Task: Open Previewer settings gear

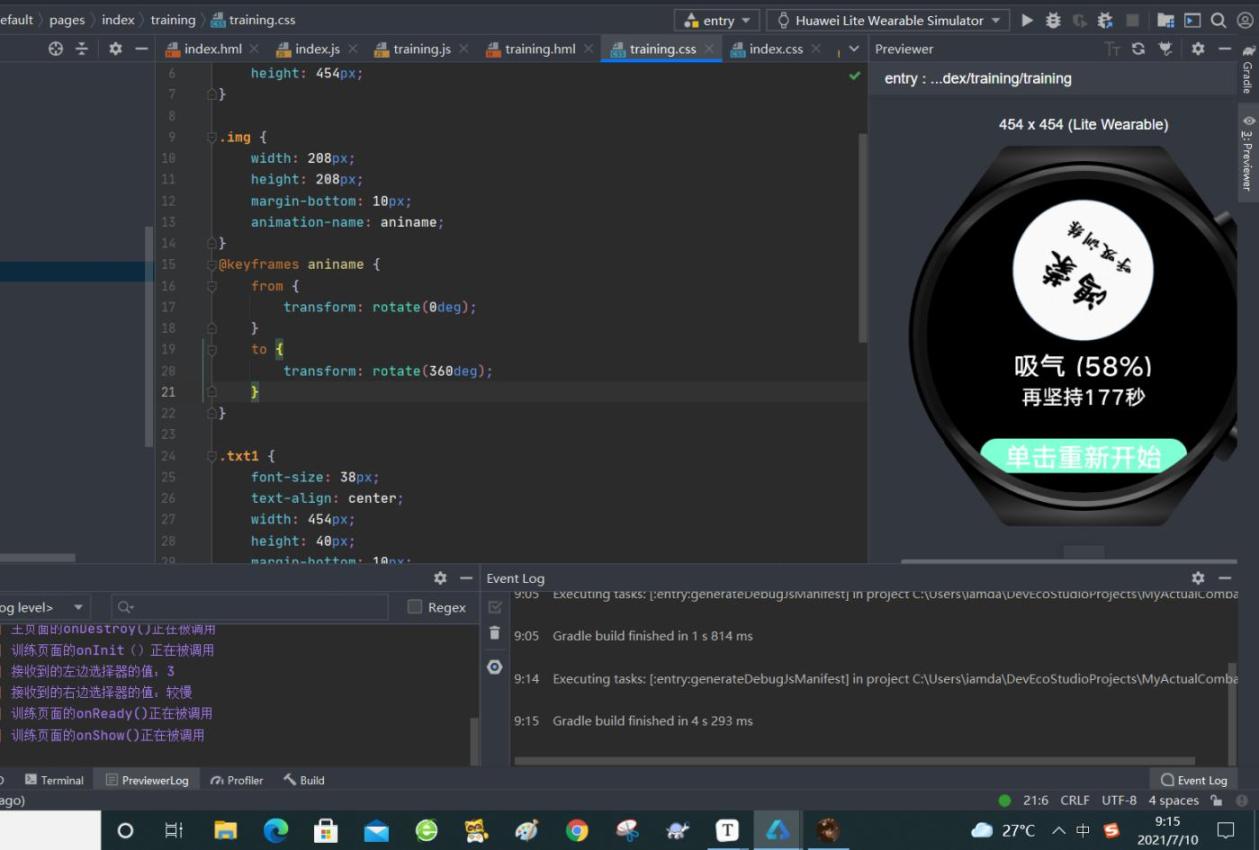Action: [1198, 49]
